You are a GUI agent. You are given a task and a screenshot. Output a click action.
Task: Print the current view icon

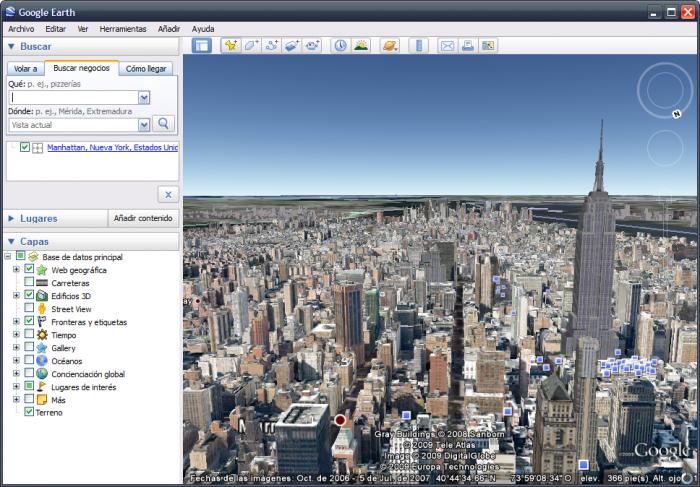pos(468,46)
